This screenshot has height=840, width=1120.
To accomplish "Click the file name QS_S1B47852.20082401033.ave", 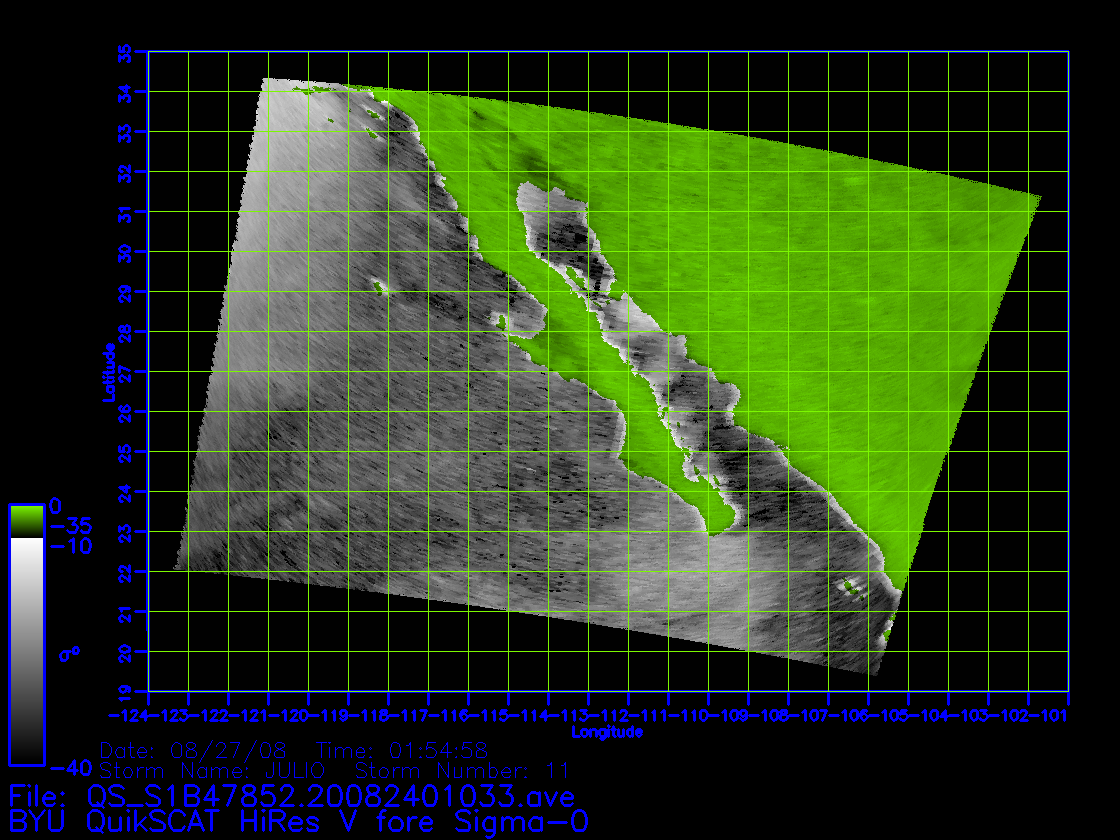I will point(330,797).
